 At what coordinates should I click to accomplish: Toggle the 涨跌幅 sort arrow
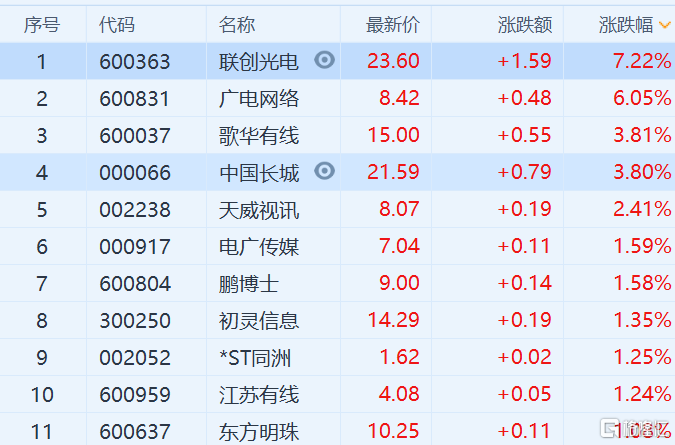tap(665, 26)
